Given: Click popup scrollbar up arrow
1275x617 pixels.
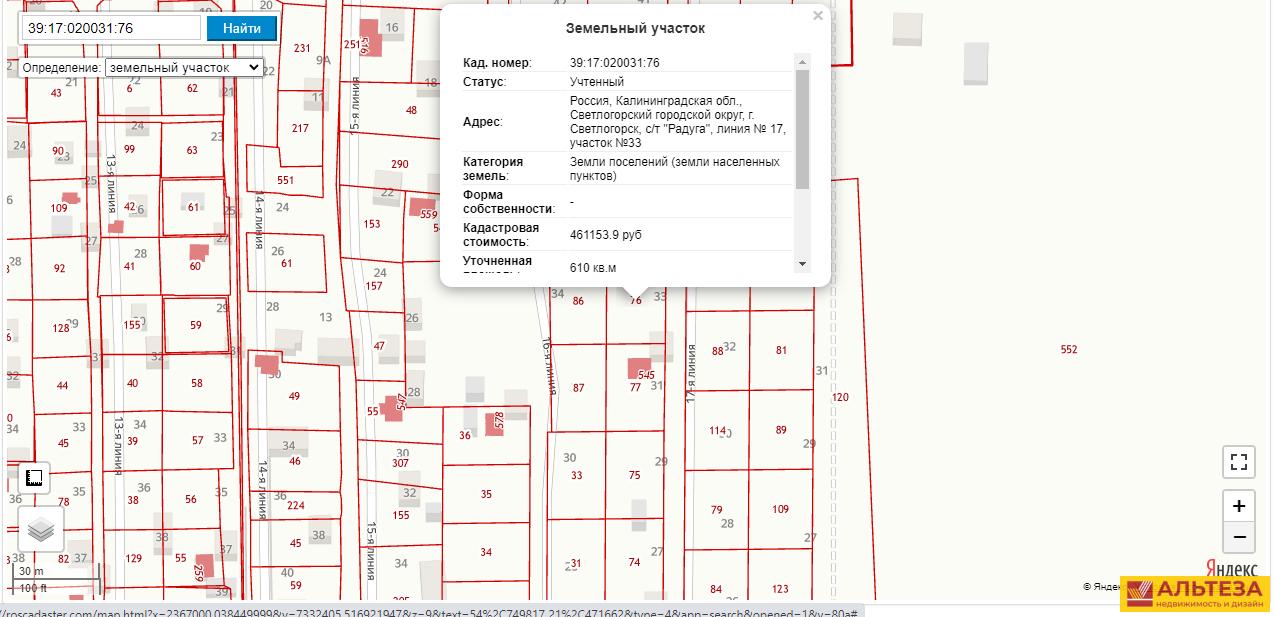Looking at the screenshot, I should point(802,62).
